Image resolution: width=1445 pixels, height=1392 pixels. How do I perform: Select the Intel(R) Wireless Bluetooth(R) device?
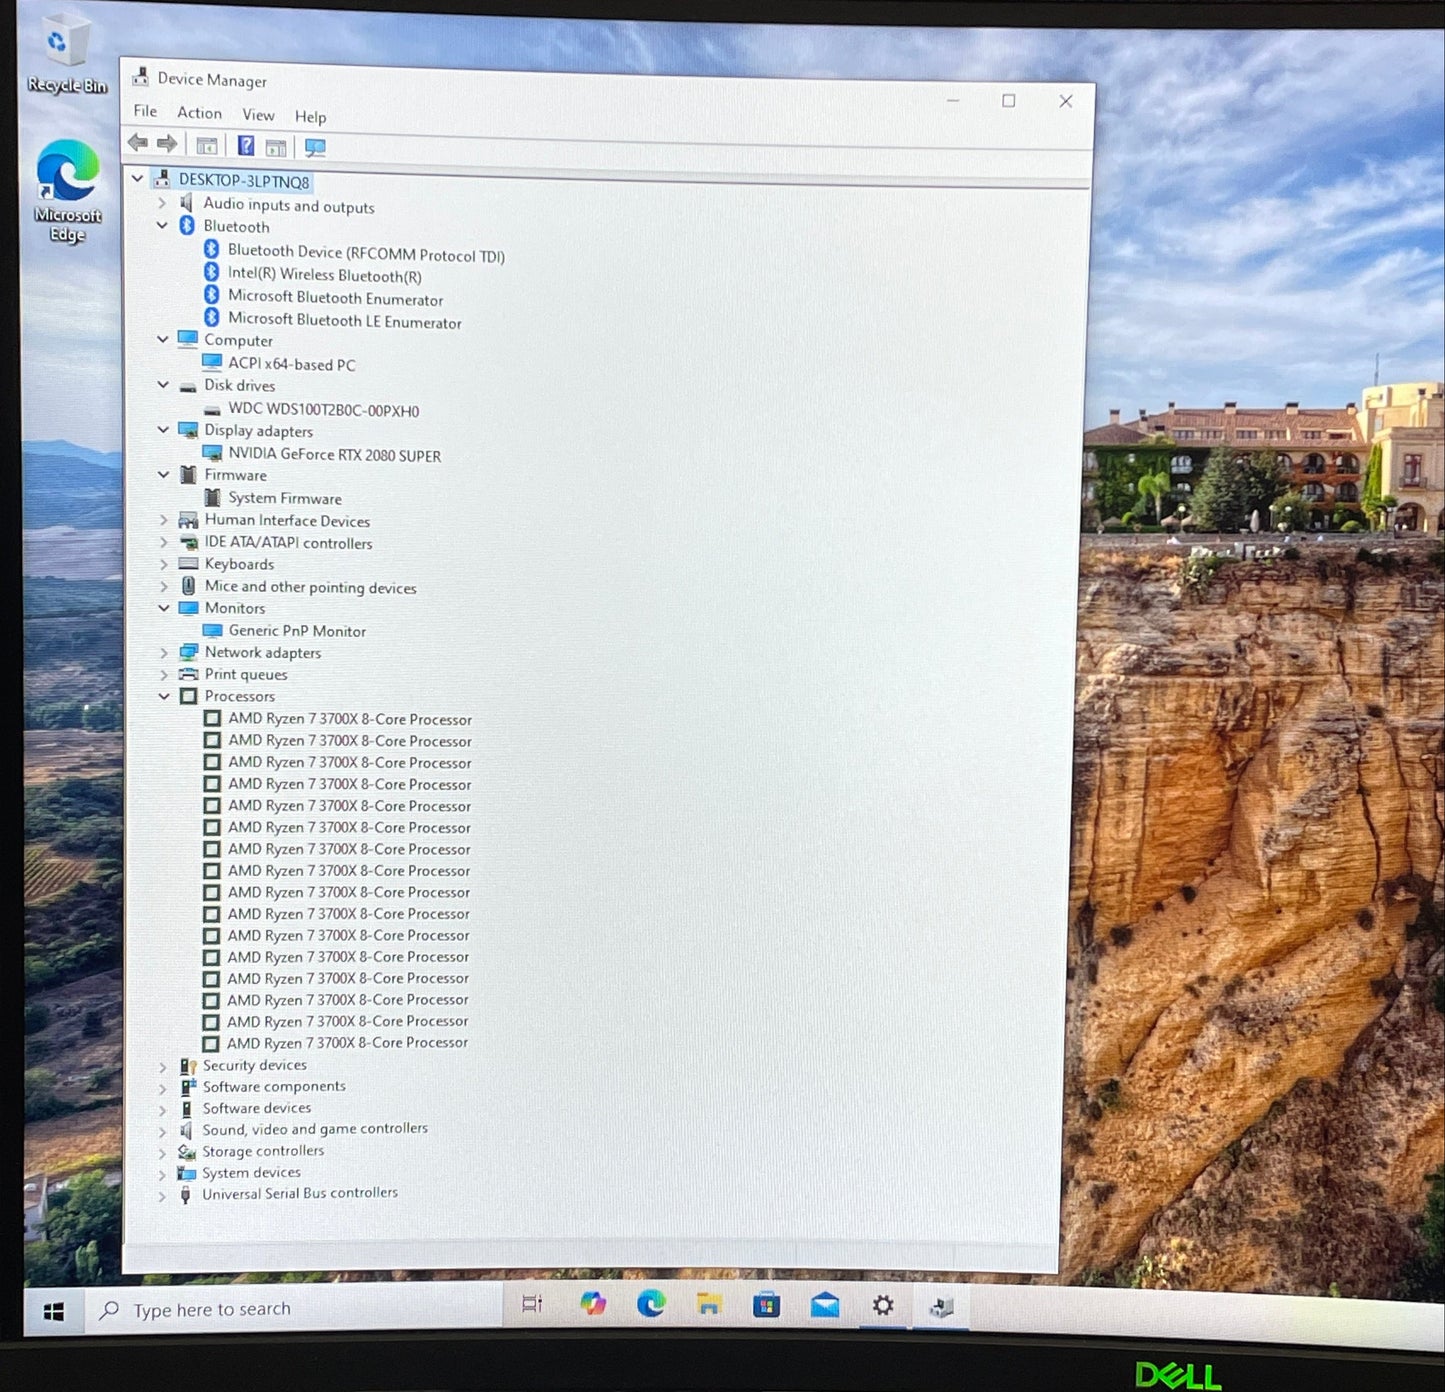click(x=324, y=275)
